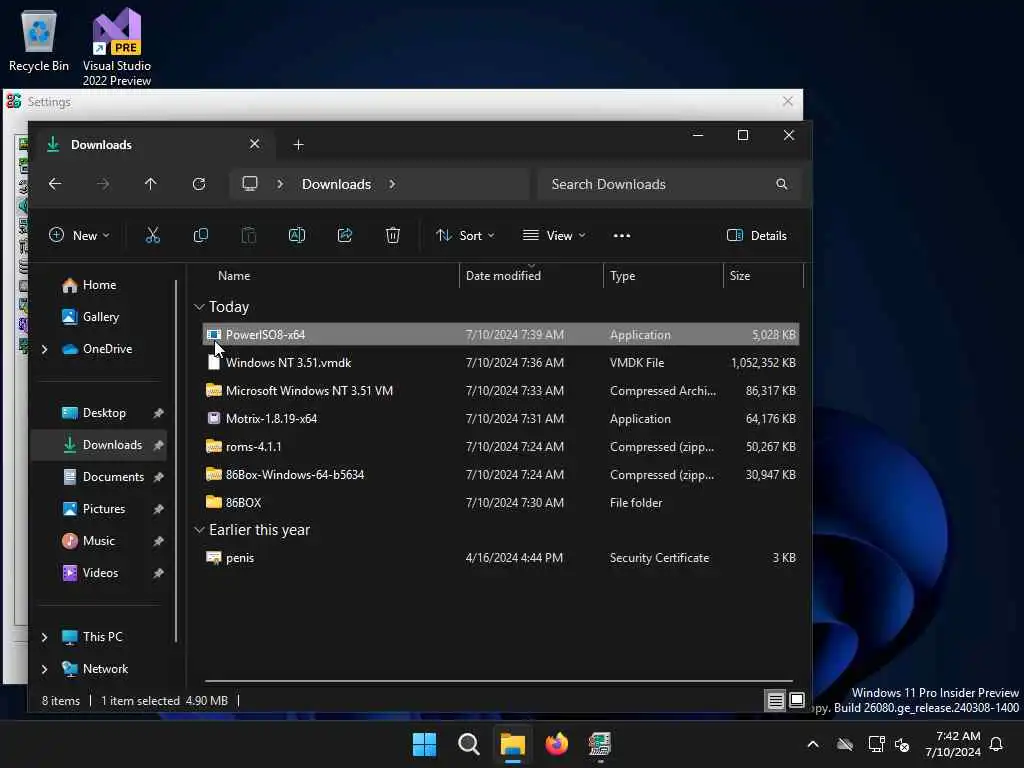Expand This PC tree node
The height and width of the screenshot is (768, 1024).
[x=44, y=637]
